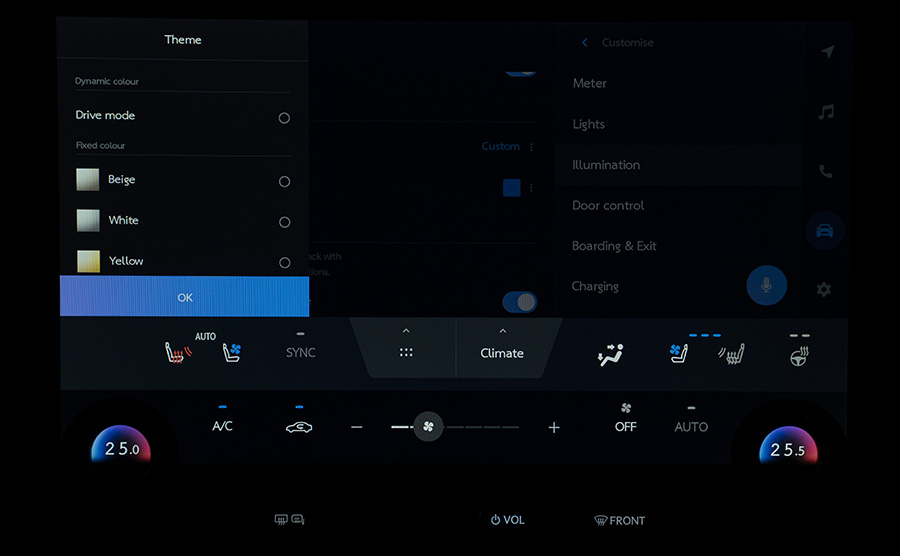Viewport: 900px width, 556px height.
Task: Select the Drive mode radio button
Action: coord(284,118)
